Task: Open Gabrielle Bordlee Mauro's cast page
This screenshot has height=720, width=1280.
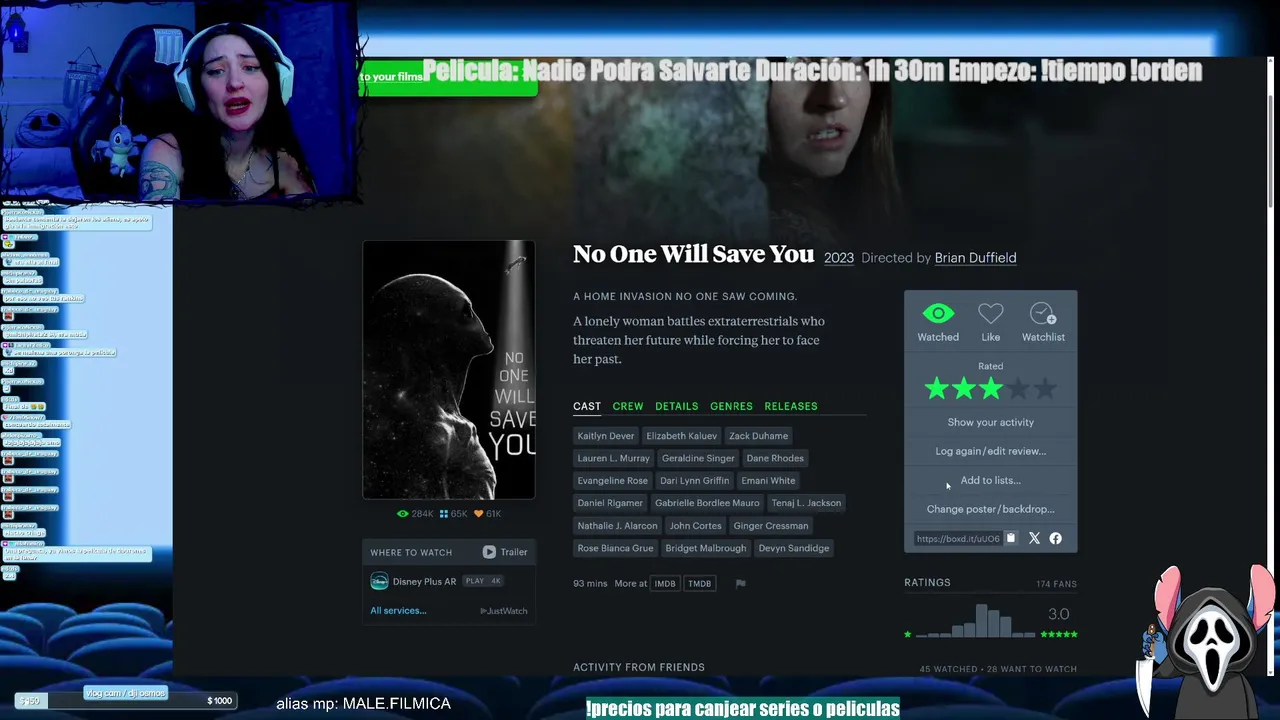Action: point(707,503)
